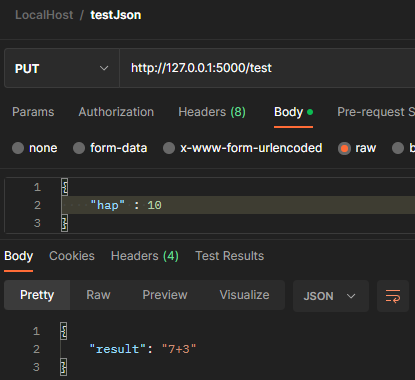The width and height of the screenshot is (415, 380).
Task: Select the form-data radio option
Action: pos(79,148)
